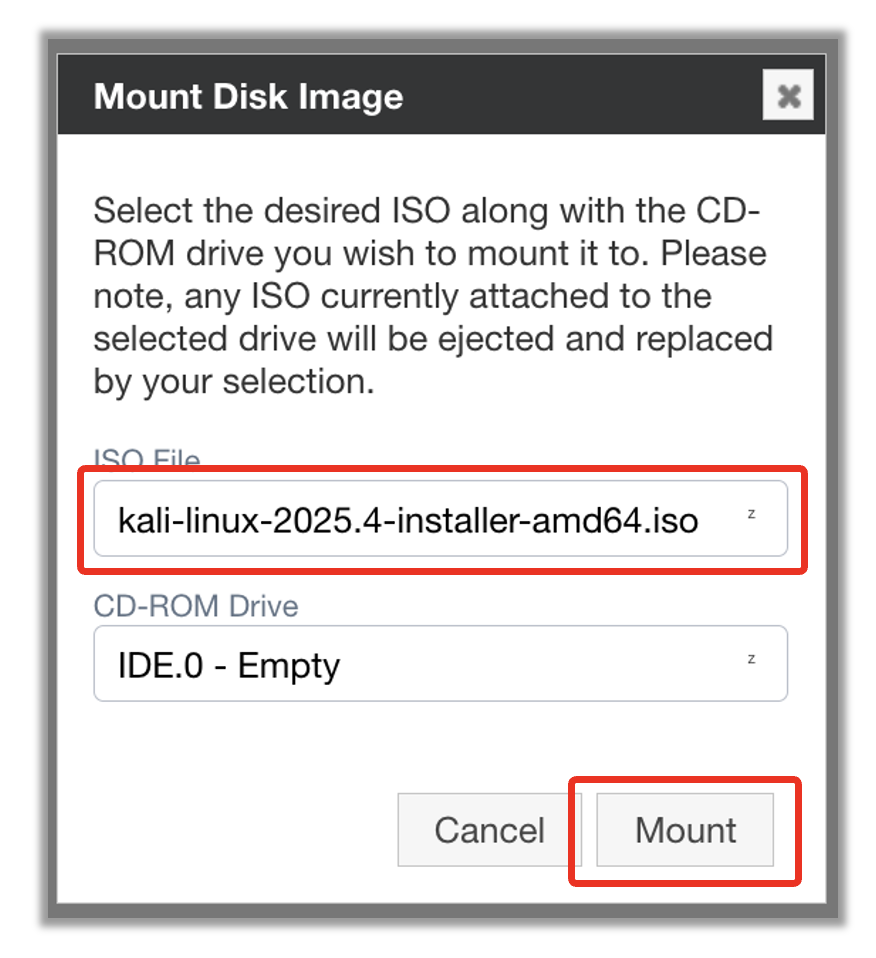This screenshot has height=958, width=876.
Task: Close the Mount Disk Image dialog
Action: point(788,96)
